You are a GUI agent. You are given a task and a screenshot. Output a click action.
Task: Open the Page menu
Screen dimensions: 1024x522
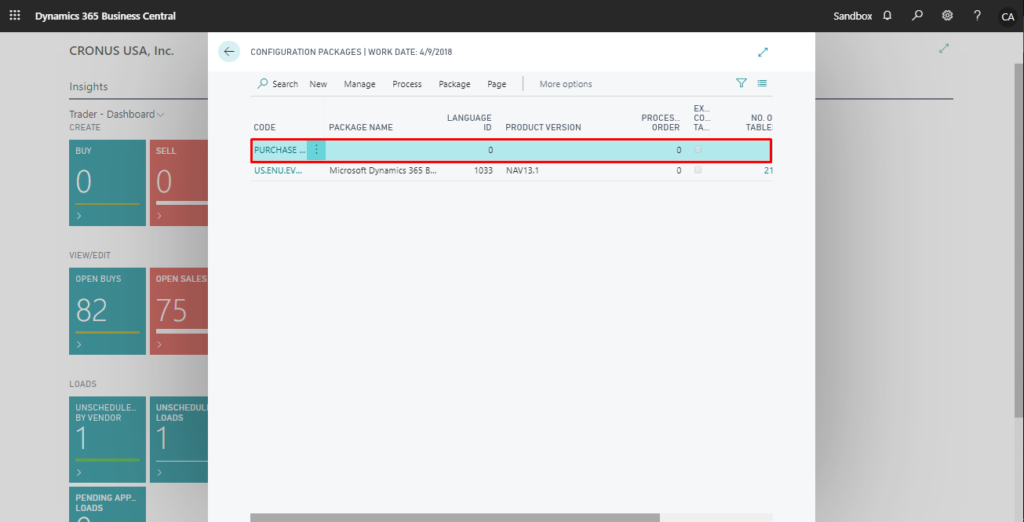[x=497, y=84]
